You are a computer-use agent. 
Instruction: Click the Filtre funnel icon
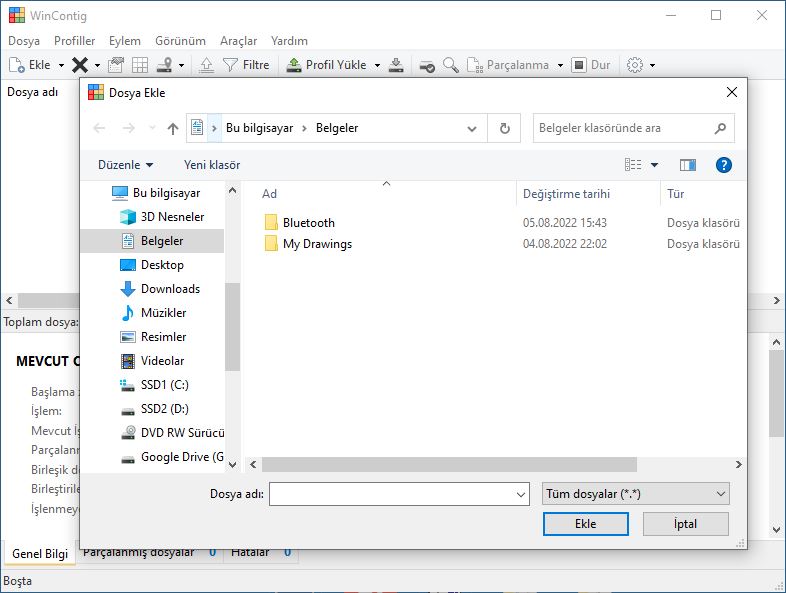[230, 65]
